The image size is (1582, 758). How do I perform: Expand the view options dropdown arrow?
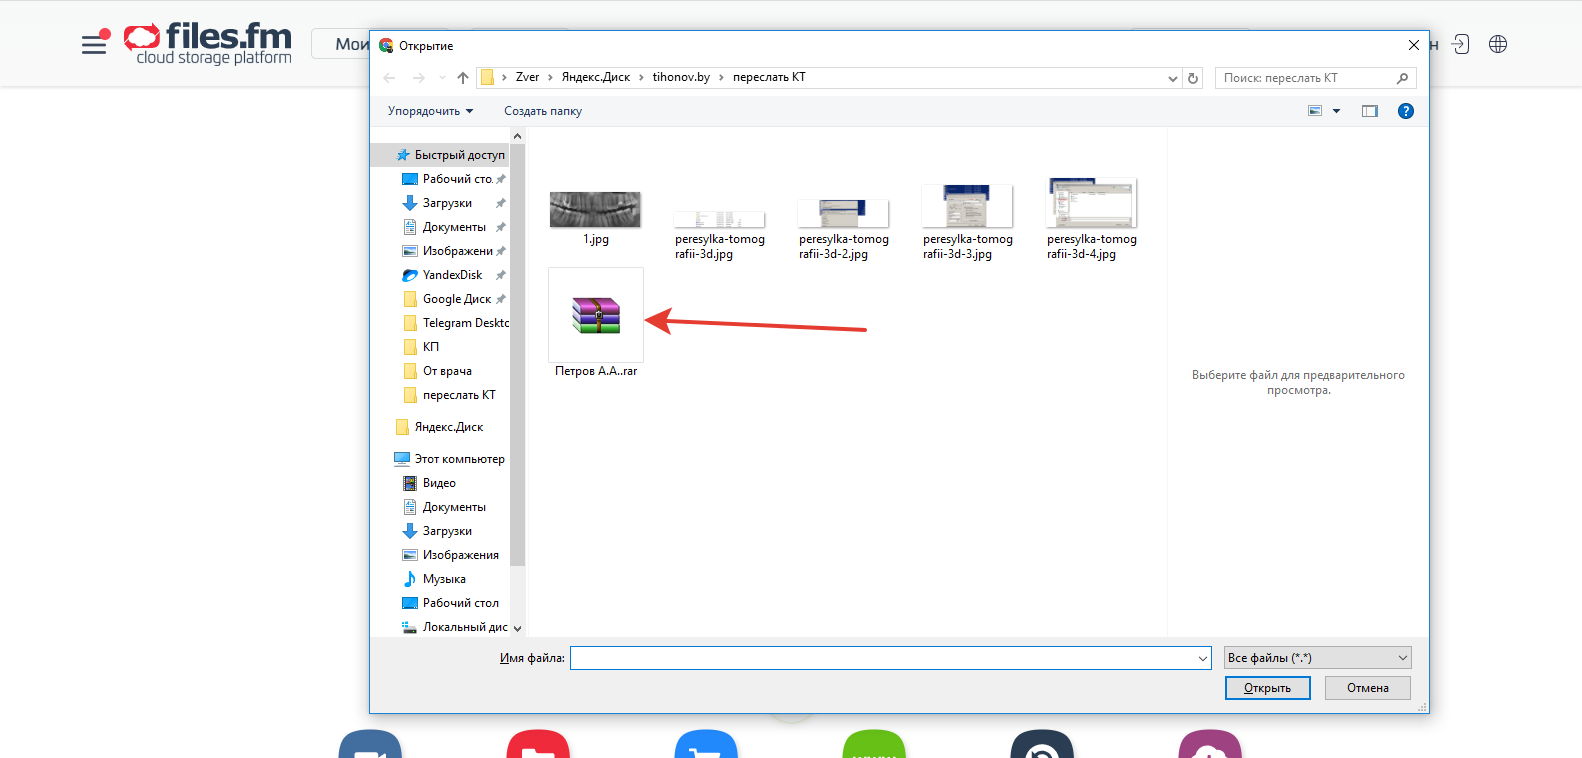tap(1336, 111)
